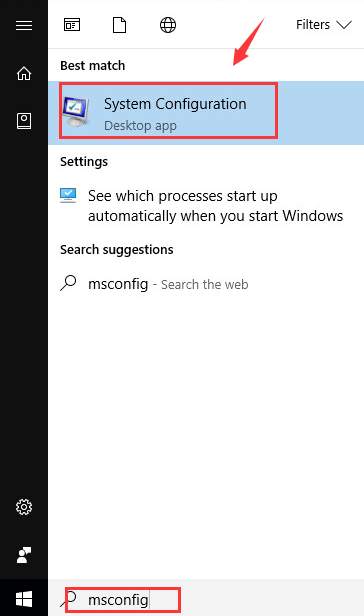Open System Configuration desktop app
364x616 pixels.
click(x=206, y=113)
